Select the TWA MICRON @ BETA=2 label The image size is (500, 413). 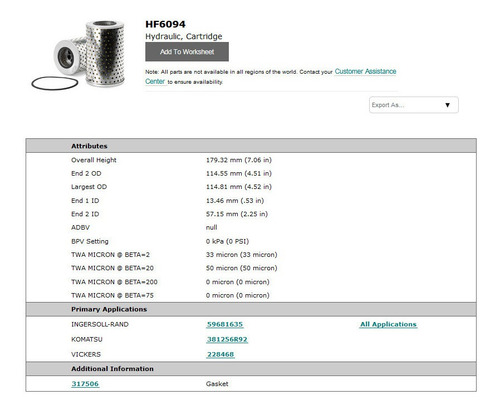click(x=110, y=255)
